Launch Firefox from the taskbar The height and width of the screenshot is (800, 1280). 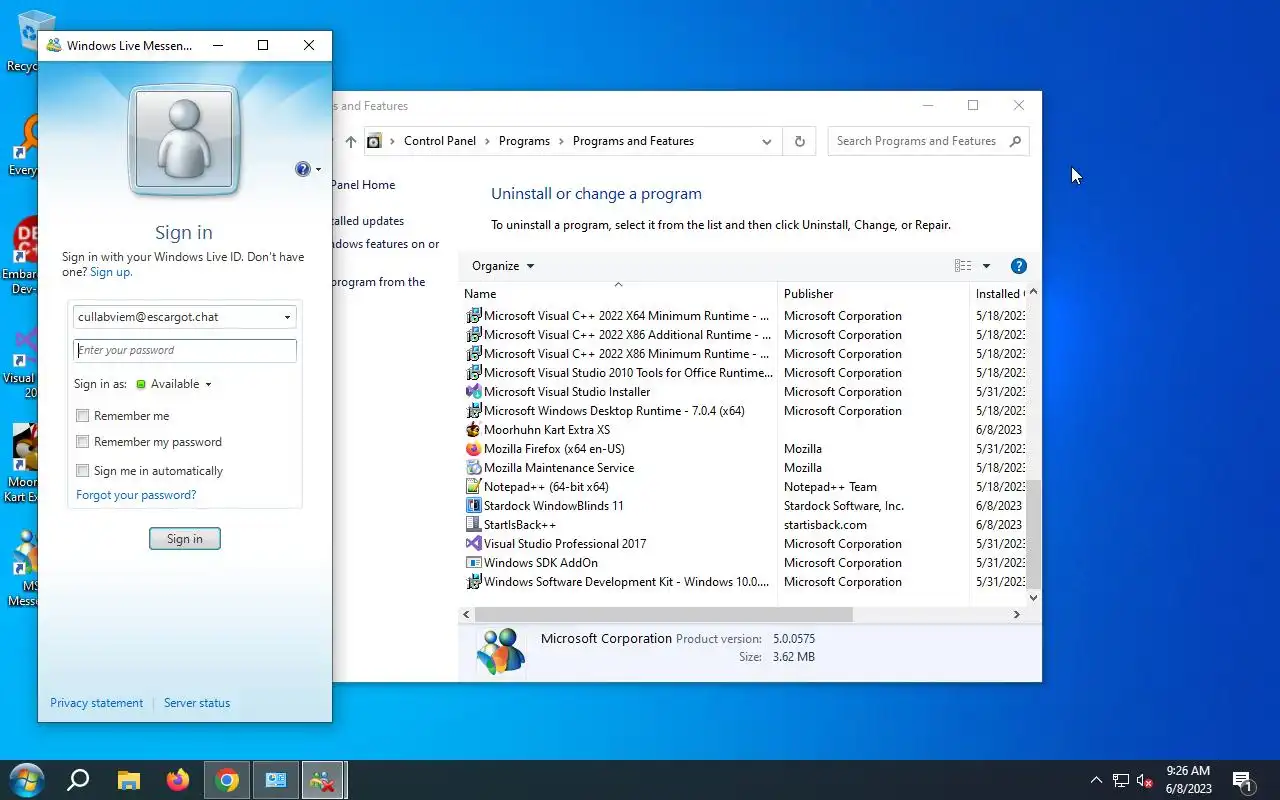tap(178, 780)
